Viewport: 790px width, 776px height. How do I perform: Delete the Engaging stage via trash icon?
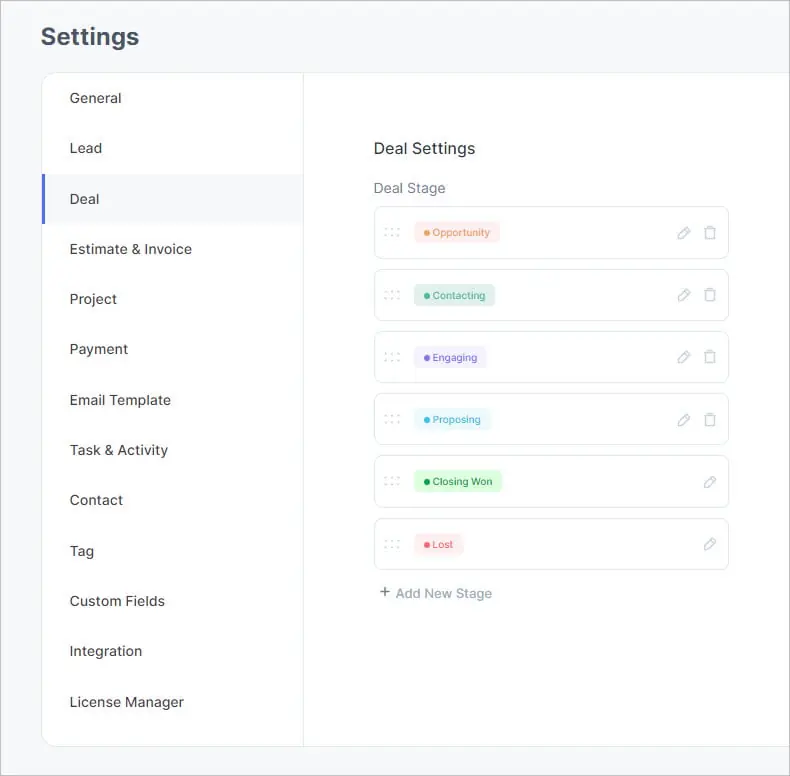click(x=710, y=357)
